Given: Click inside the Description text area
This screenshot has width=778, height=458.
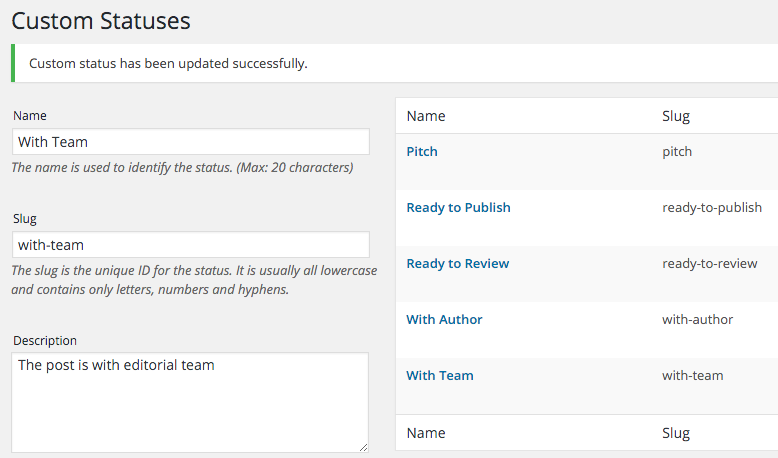Looking at the screenshot, I should click(x=190, y=402).
